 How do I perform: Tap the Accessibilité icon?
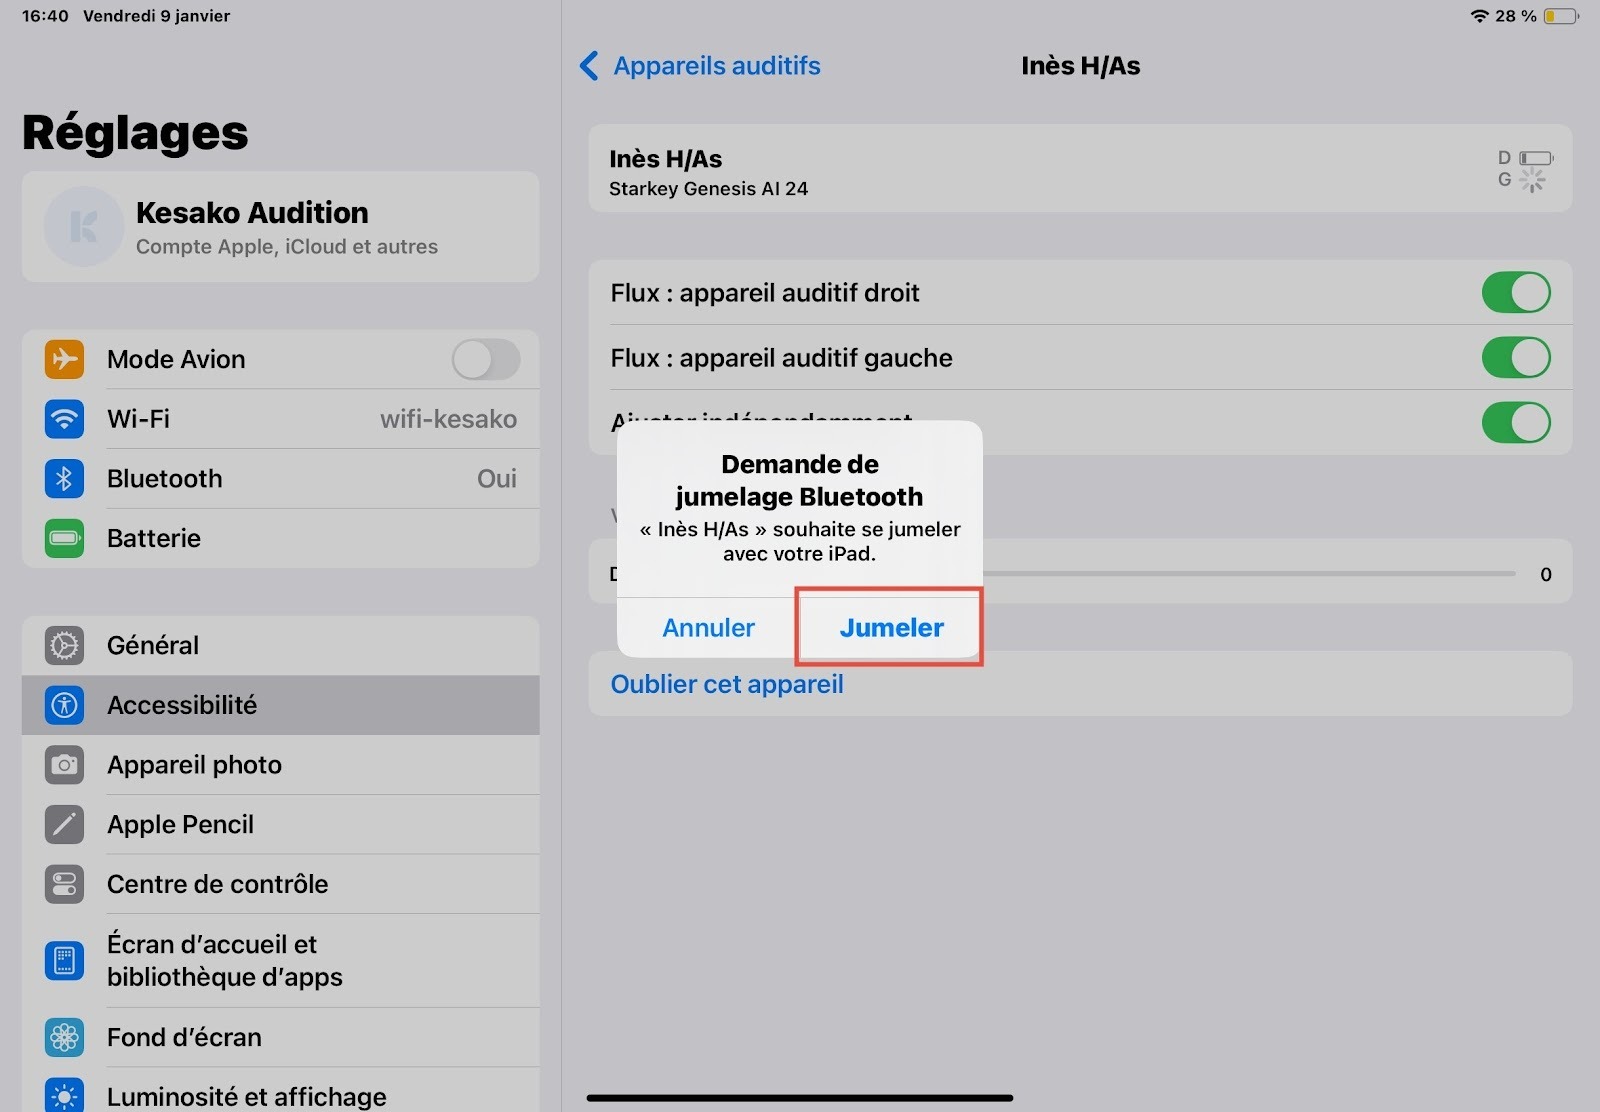point(64,705)
